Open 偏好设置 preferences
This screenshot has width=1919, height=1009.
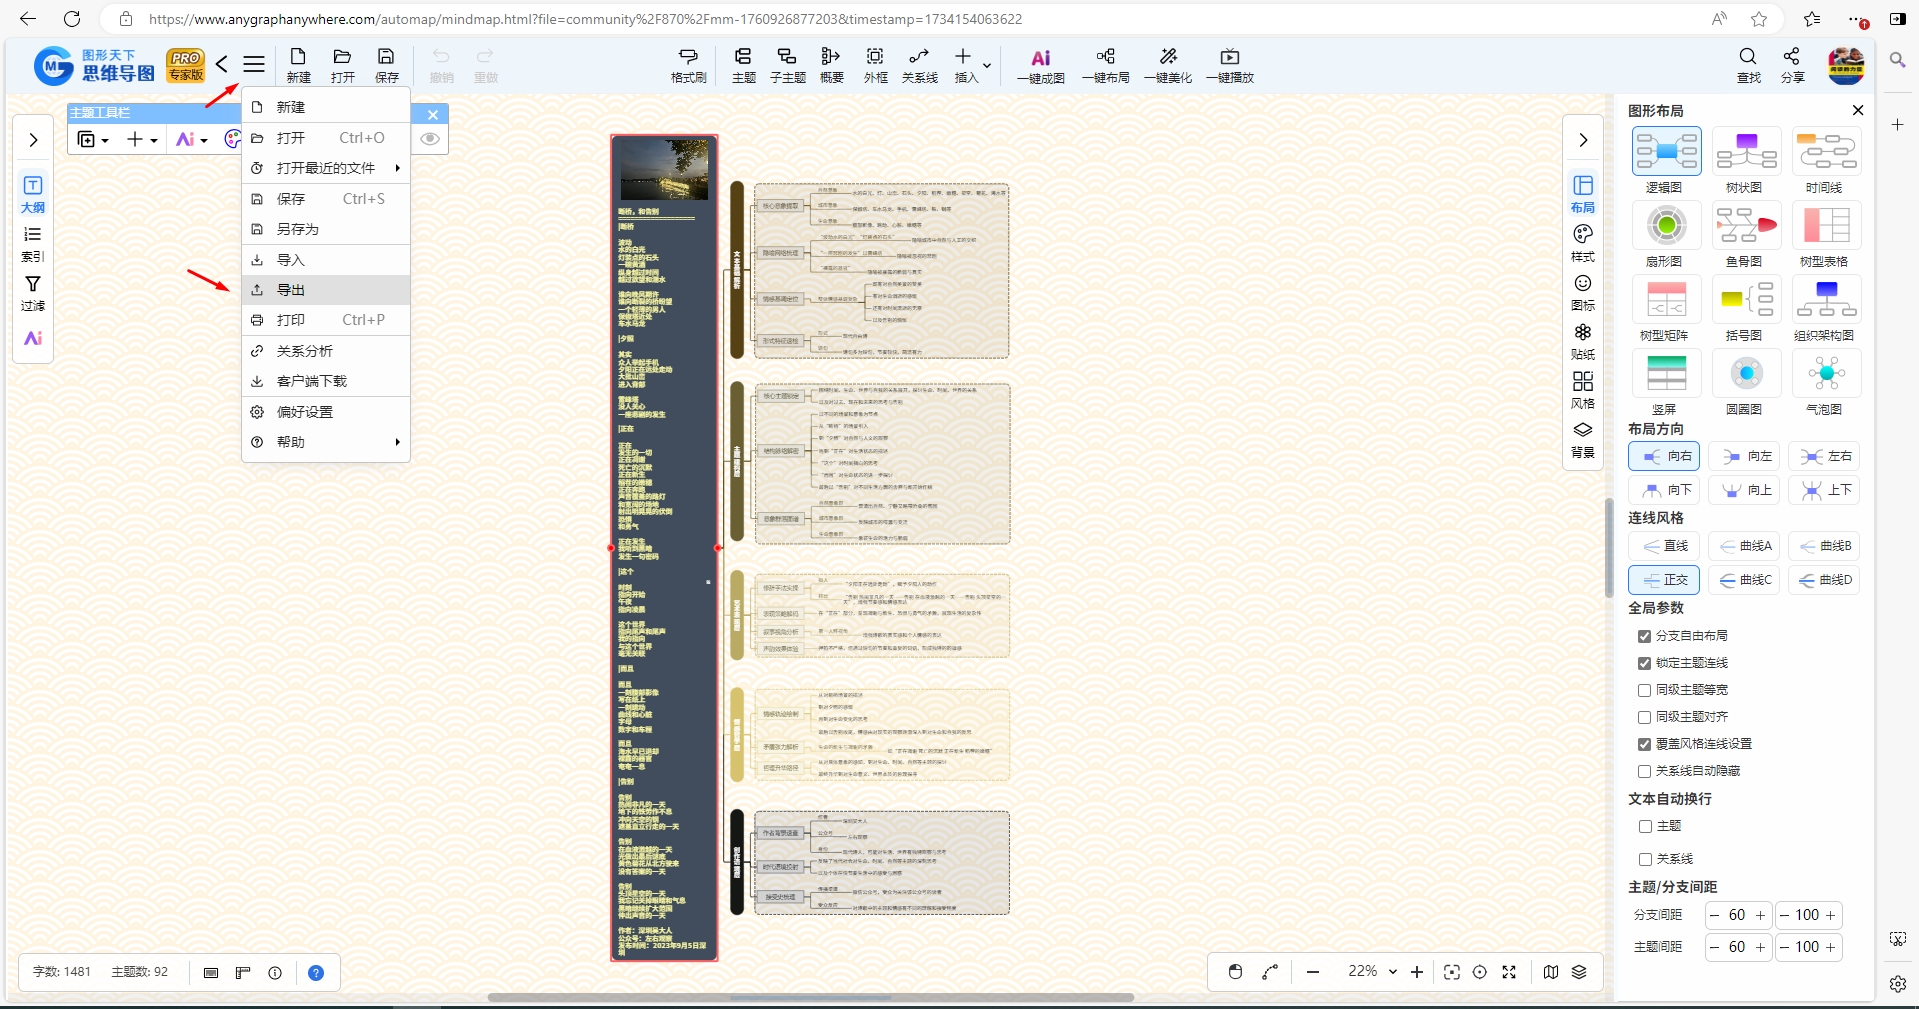coord(327,412)
